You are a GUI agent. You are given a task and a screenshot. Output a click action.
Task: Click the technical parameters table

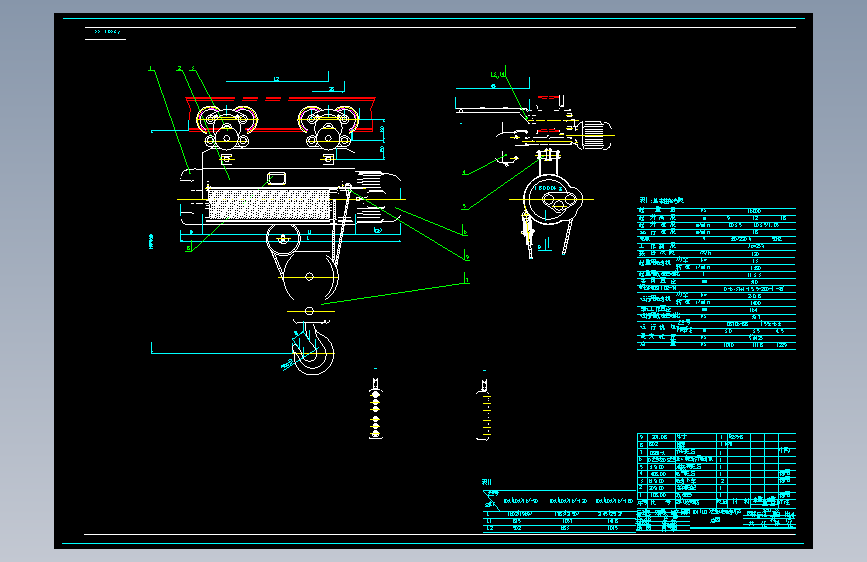click(x=717, y=278)
